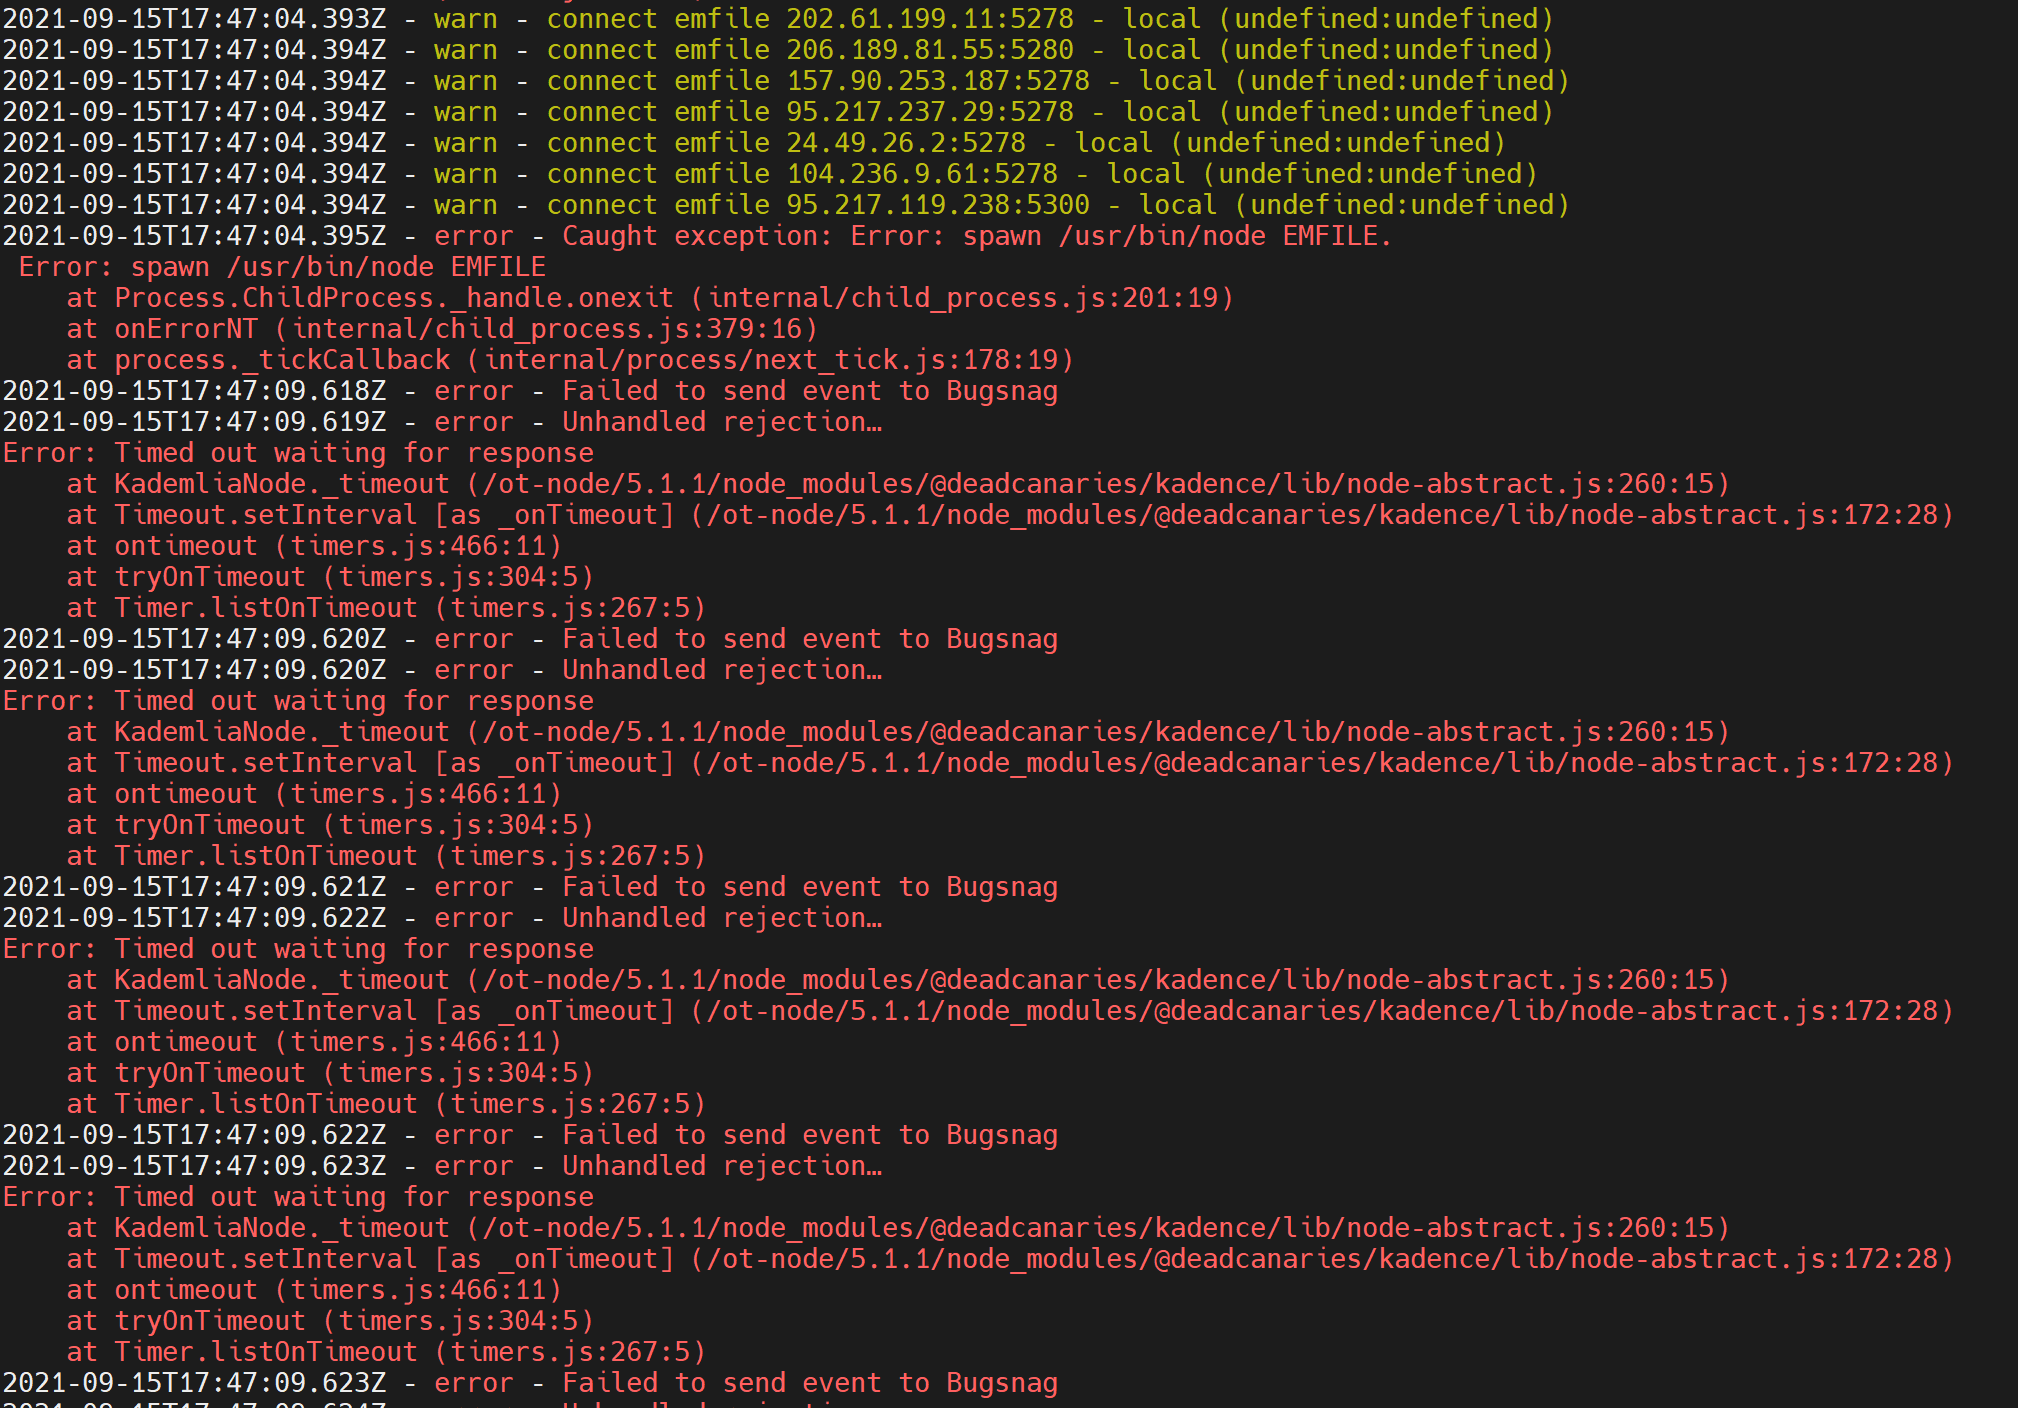This screenshot has height=1408, width=2018.
Task: Click the address 157.90.253.187:5278 in log
Action: pos(937,81)
